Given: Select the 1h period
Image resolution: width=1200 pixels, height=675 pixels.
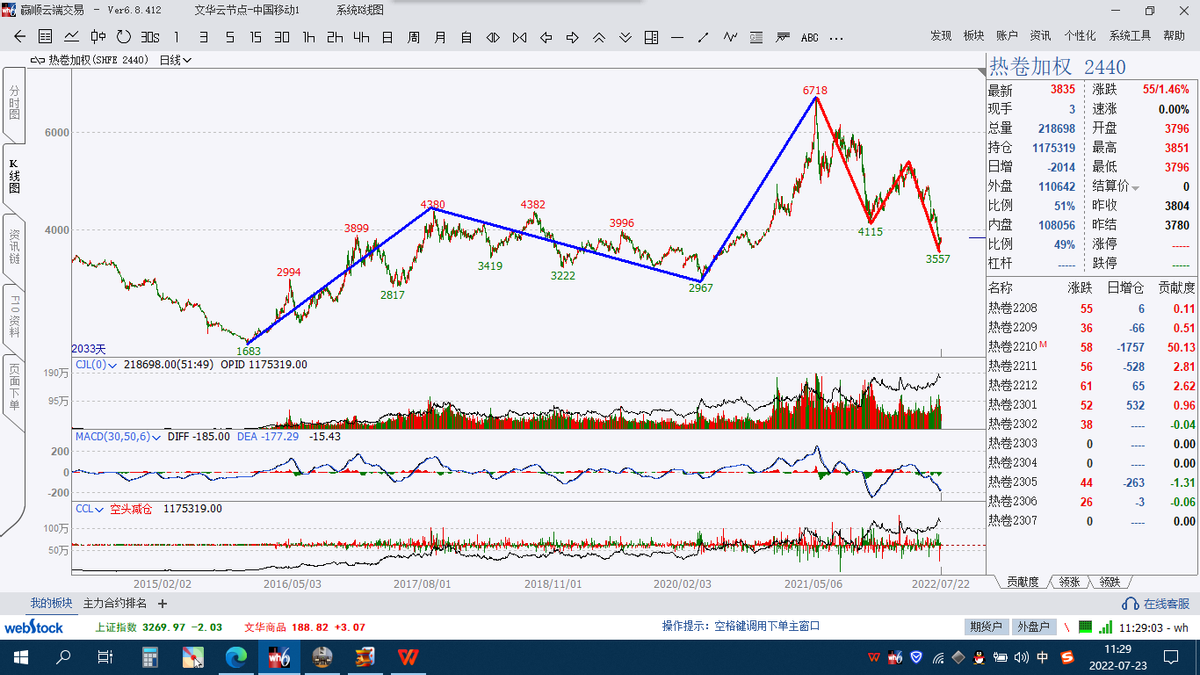Looking at the screenshot, I should (x=309, y=36).
